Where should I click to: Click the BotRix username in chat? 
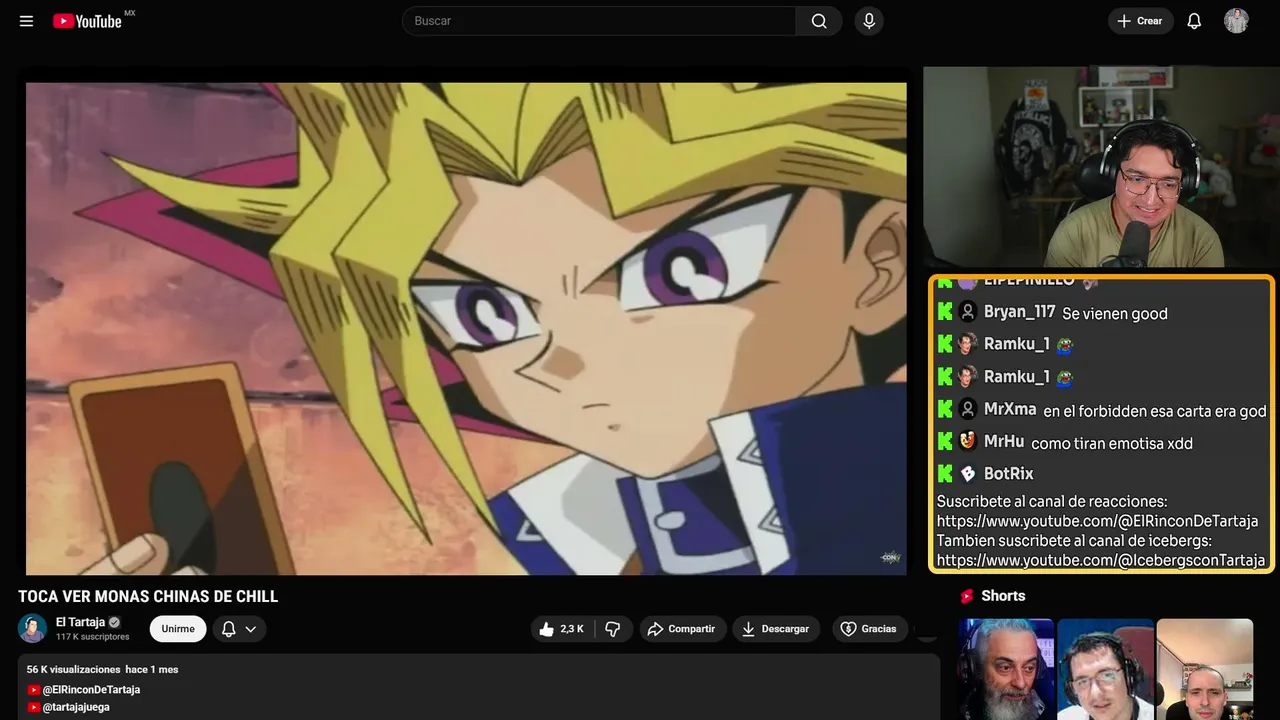point(1009,473)
